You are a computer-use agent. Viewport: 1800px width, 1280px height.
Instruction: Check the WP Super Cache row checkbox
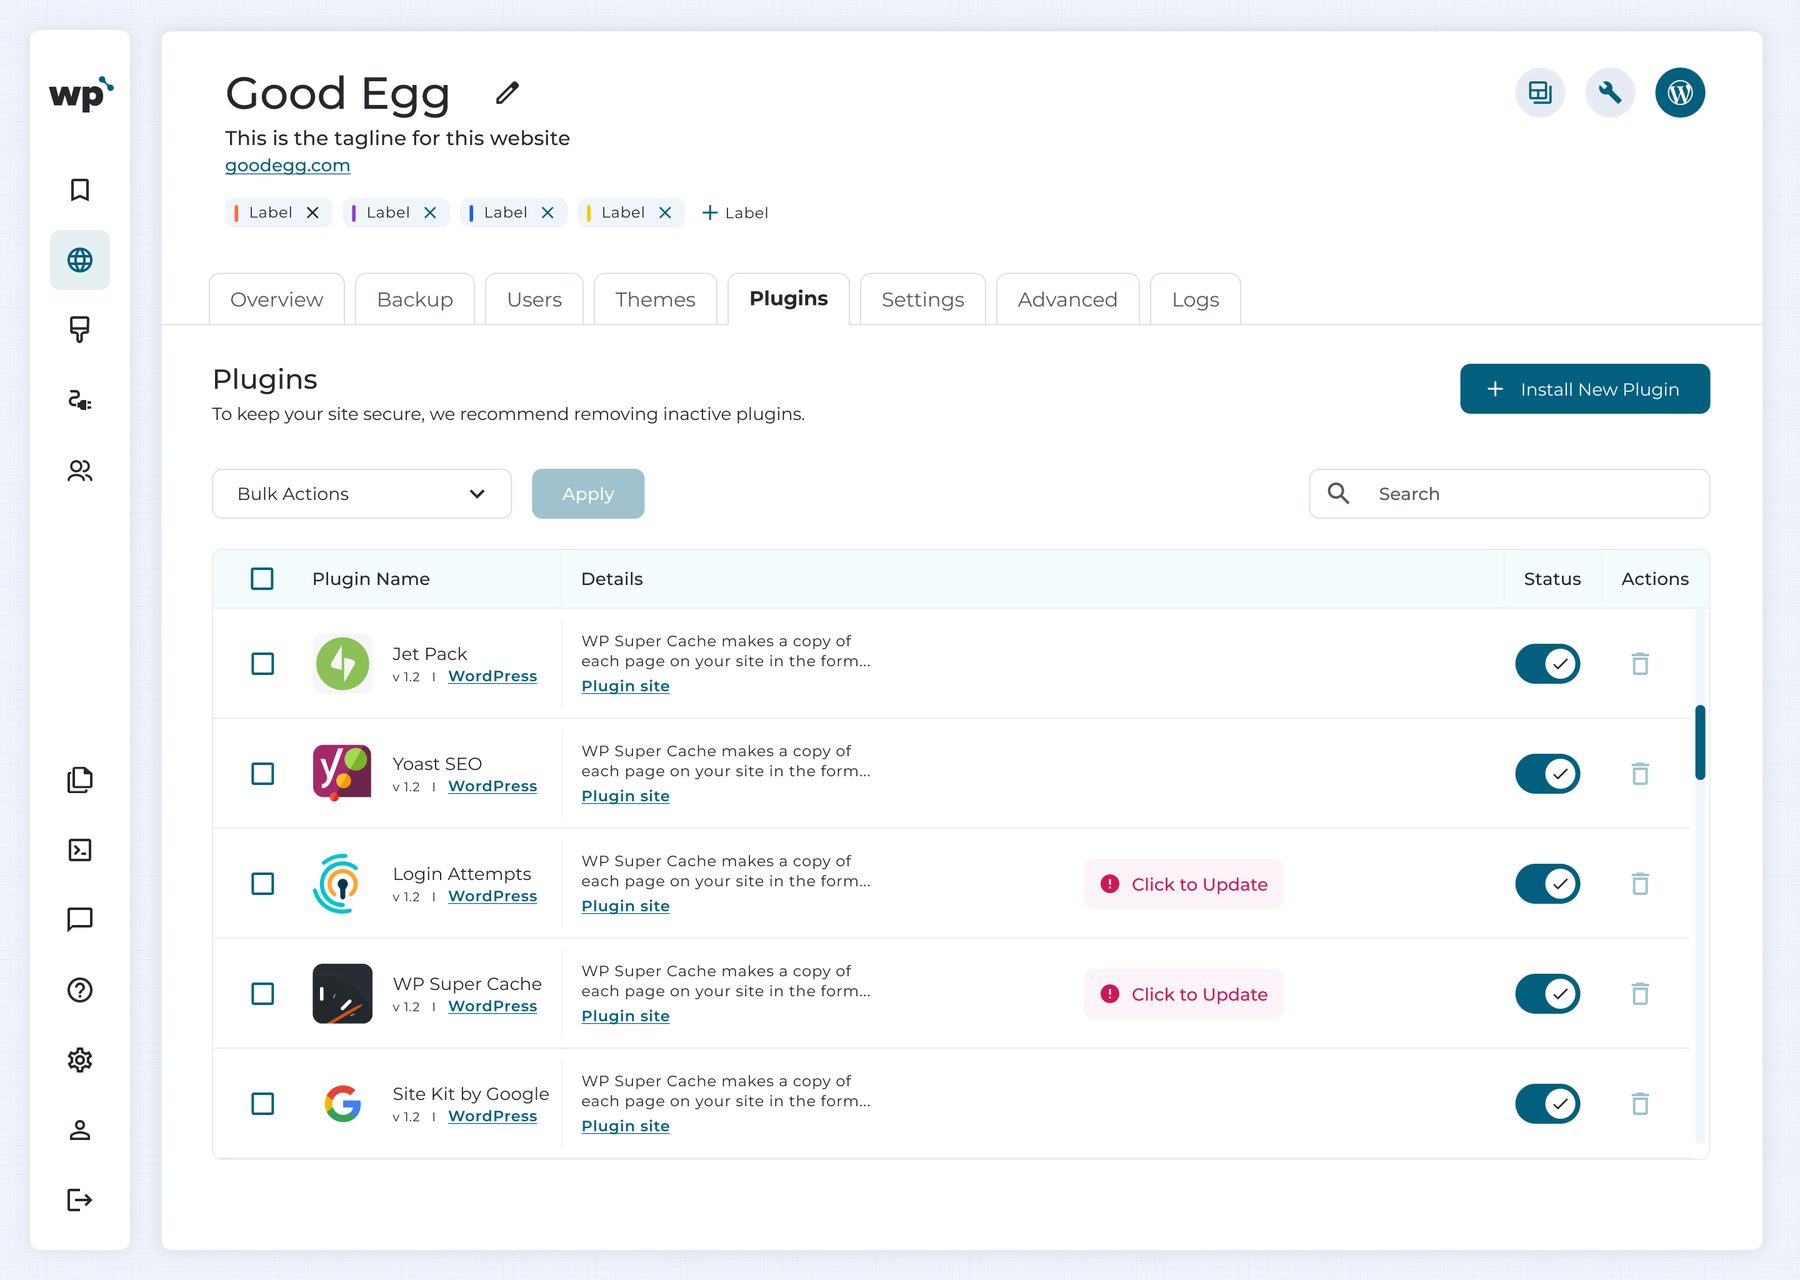coord(262,994)
